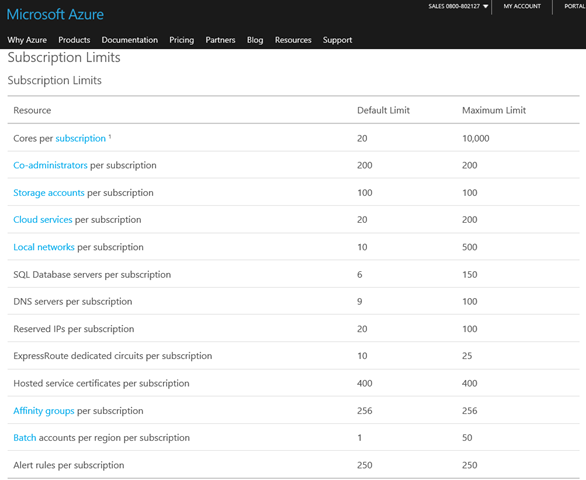Open the Local networks link
586x480 pixels.
coord(44,247)
